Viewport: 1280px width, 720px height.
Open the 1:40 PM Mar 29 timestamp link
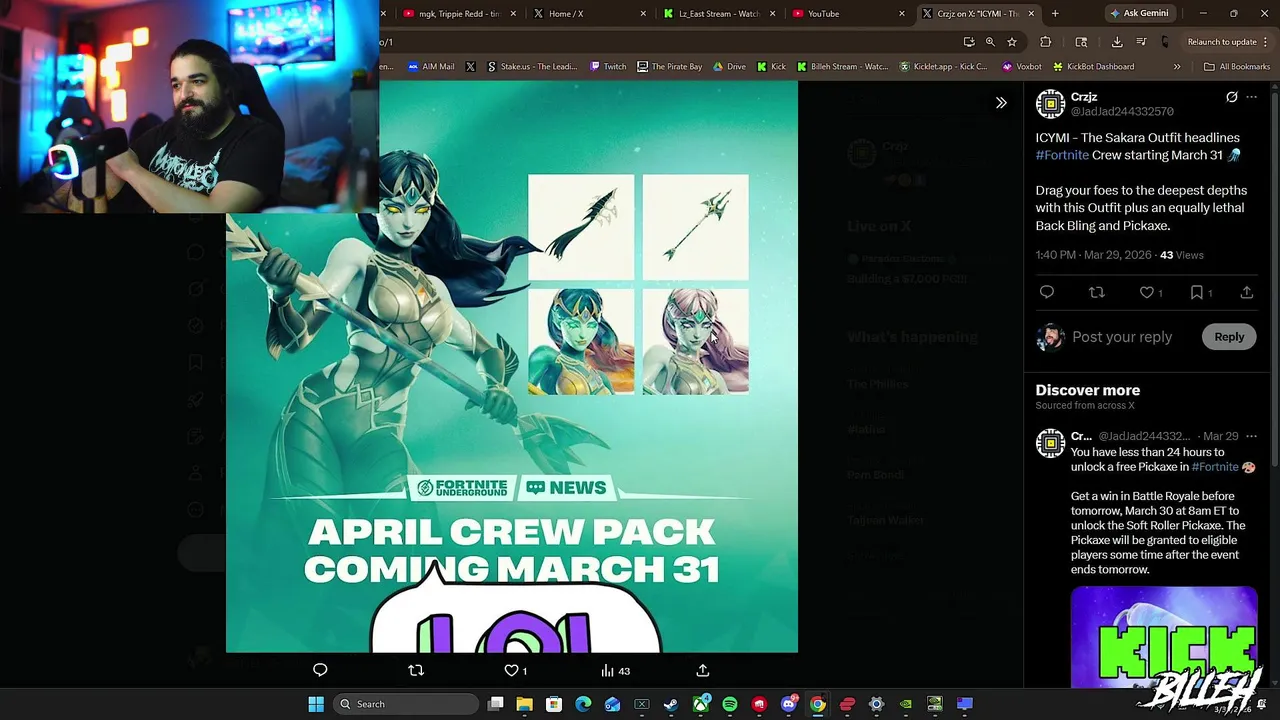(1093, 255)
